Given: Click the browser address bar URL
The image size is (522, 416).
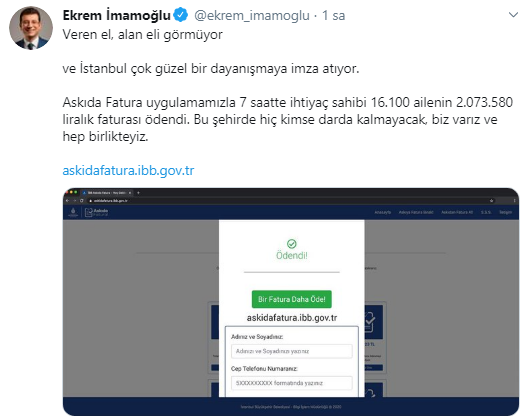Looking at the screenshot, I should point(110,201).
